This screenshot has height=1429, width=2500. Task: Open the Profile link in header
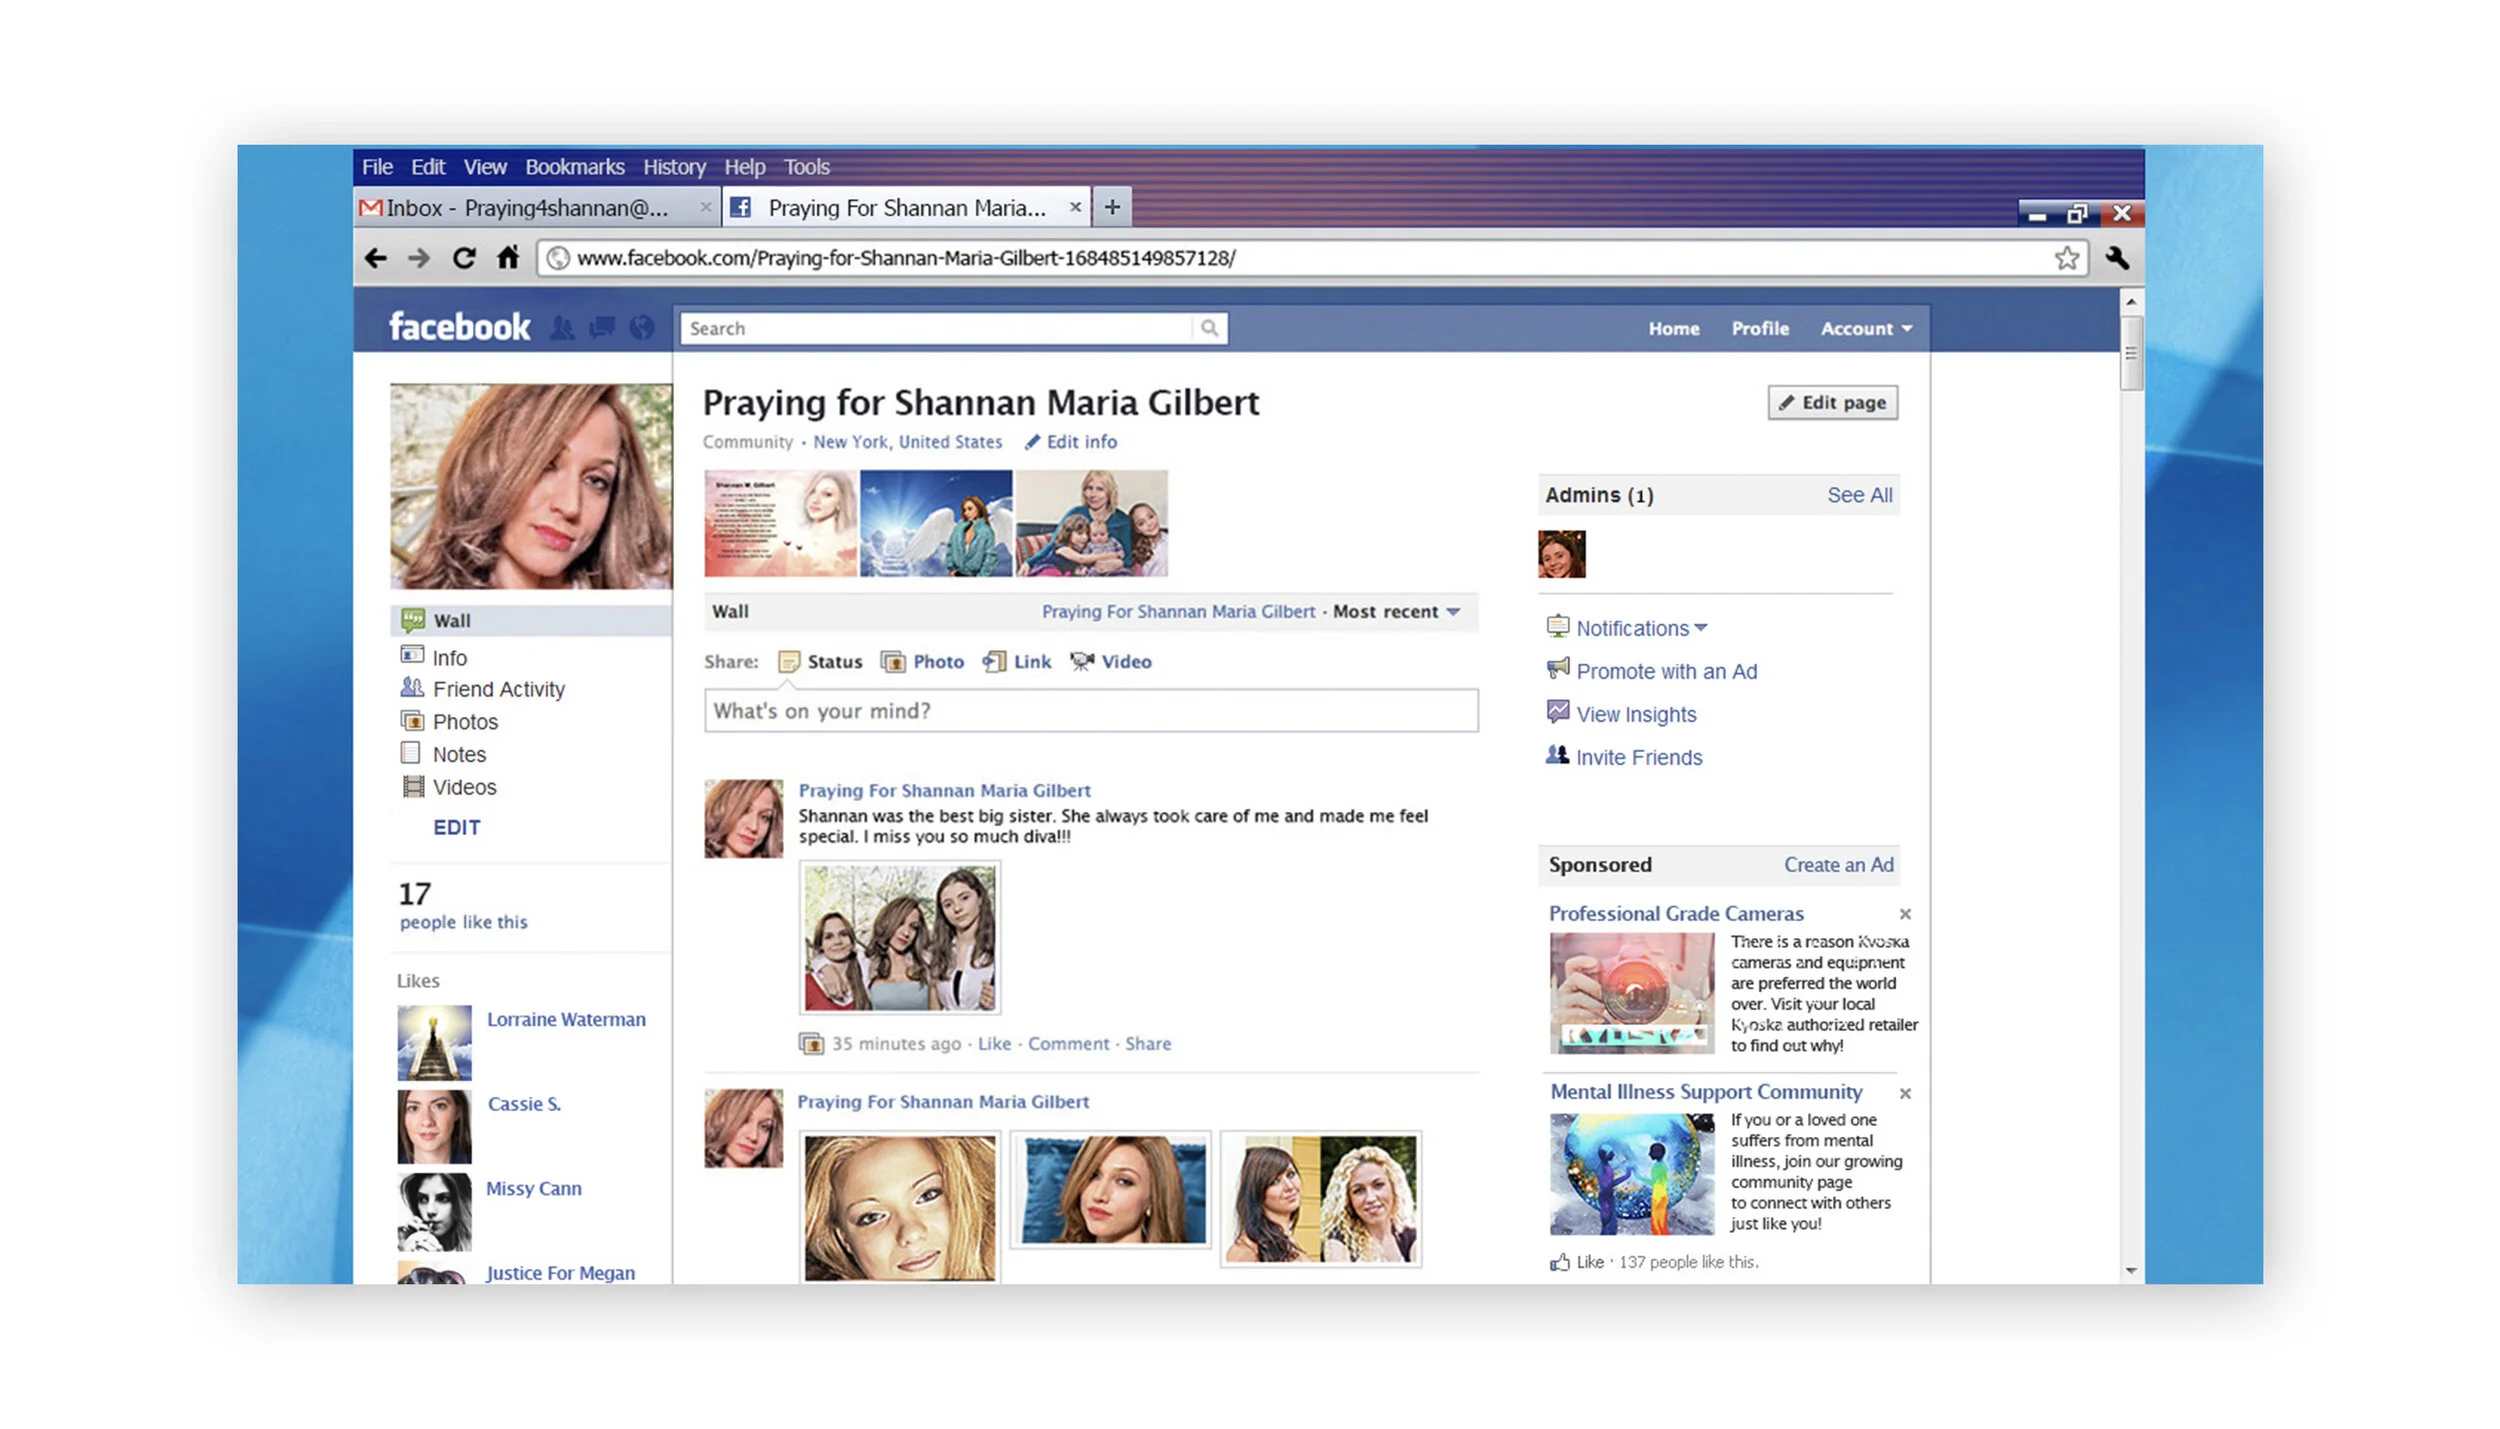1760,328
